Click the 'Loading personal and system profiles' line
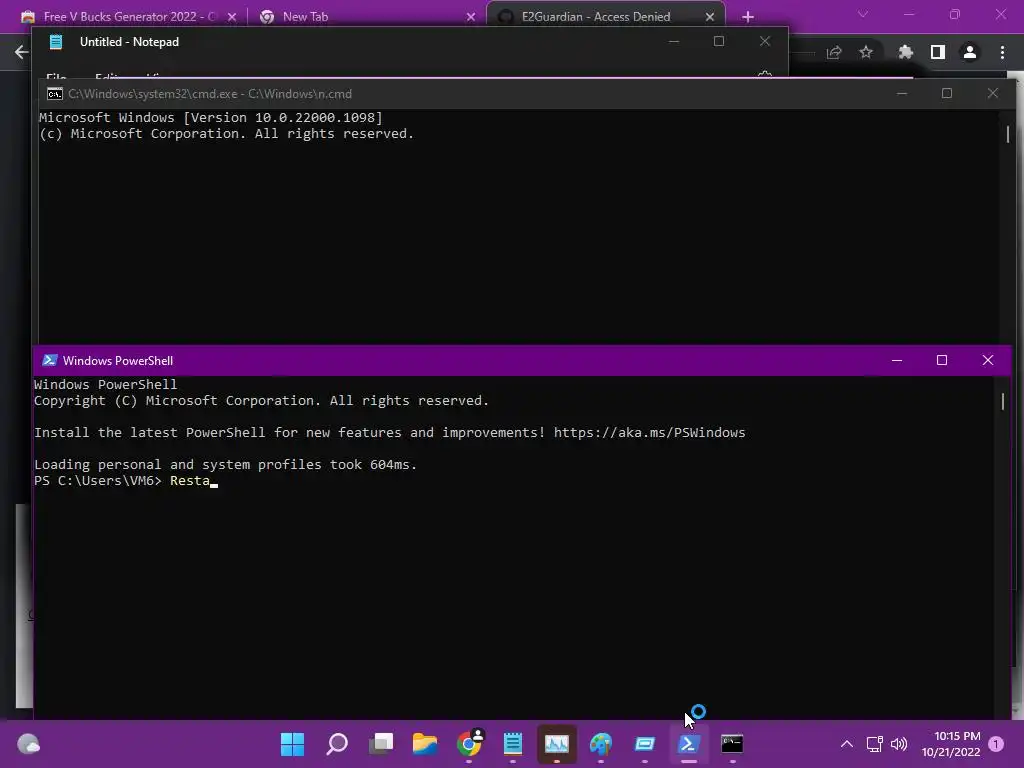The image size is (1024, 768). click(225, 464)
